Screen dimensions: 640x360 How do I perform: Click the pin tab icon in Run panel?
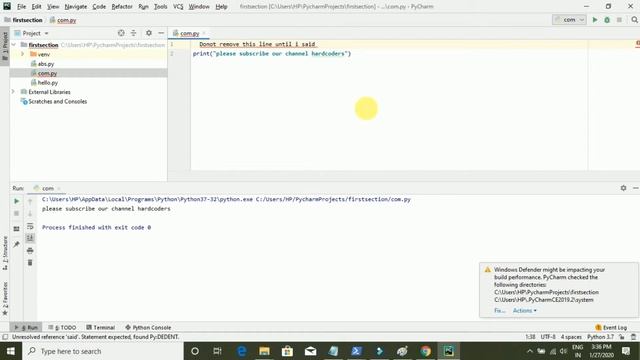(16, 244)
